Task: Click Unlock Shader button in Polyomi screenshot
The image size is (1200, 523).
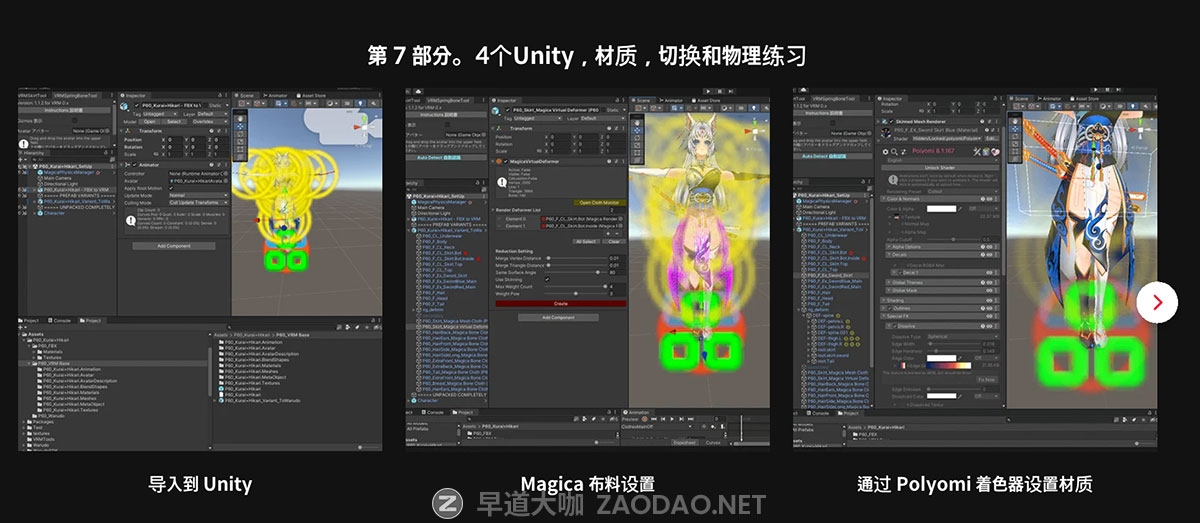Action: tap(940, 168)
